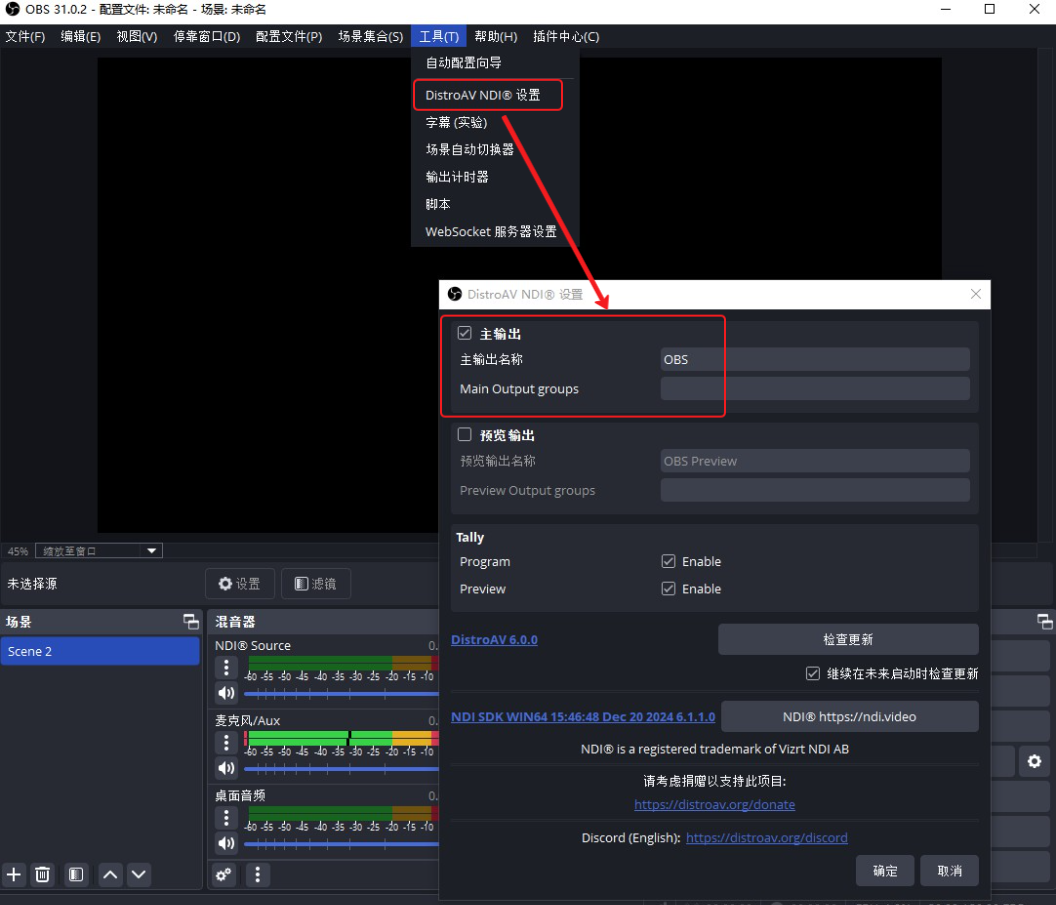Mute the 桌面音频 audio track
Screen dimensions: 1056x905
[x=226, y=842]
